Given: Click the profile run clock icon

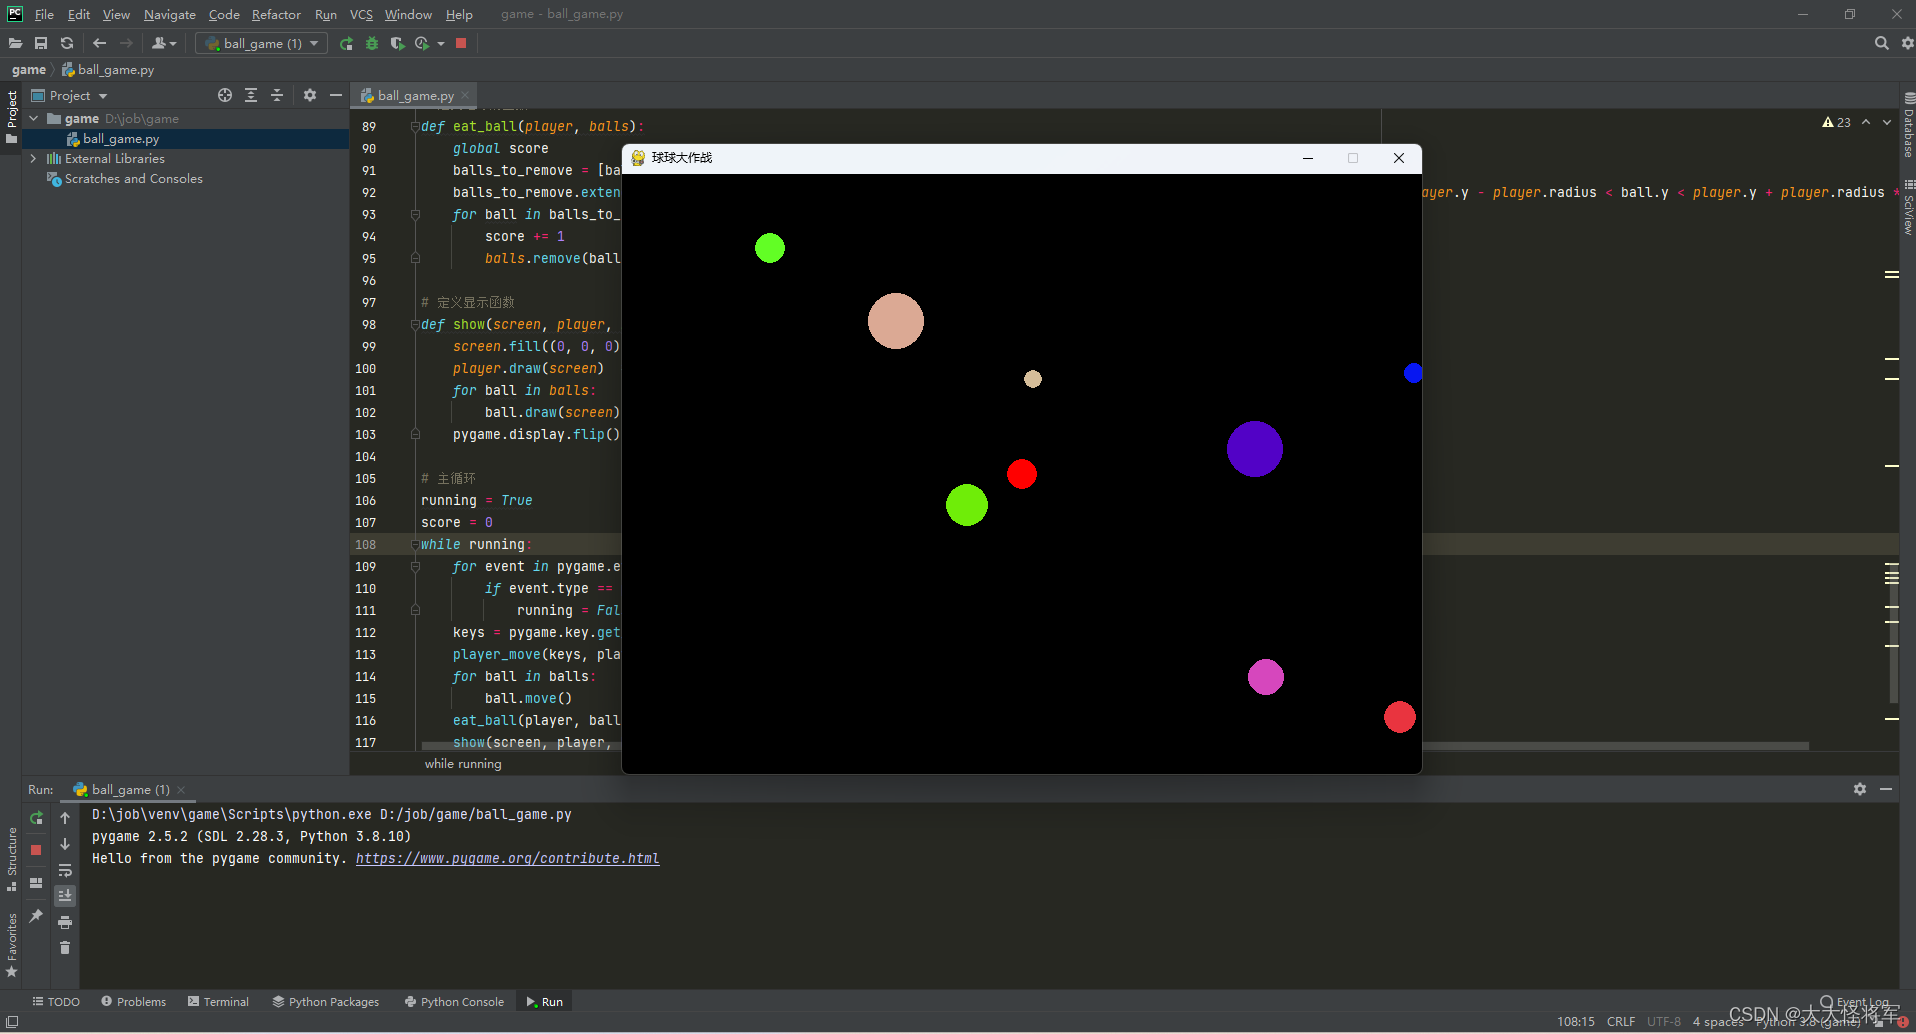Looking at the screenshot, I should [x=422, y=43].
